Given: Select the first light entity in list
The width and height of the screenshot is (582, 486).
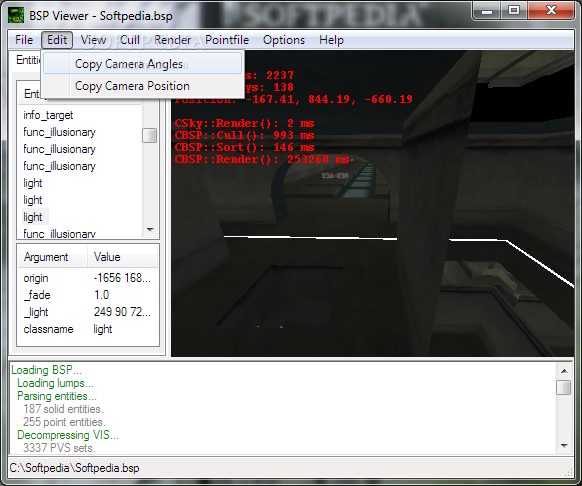Looking at the screenshot, I should point(33,183).
